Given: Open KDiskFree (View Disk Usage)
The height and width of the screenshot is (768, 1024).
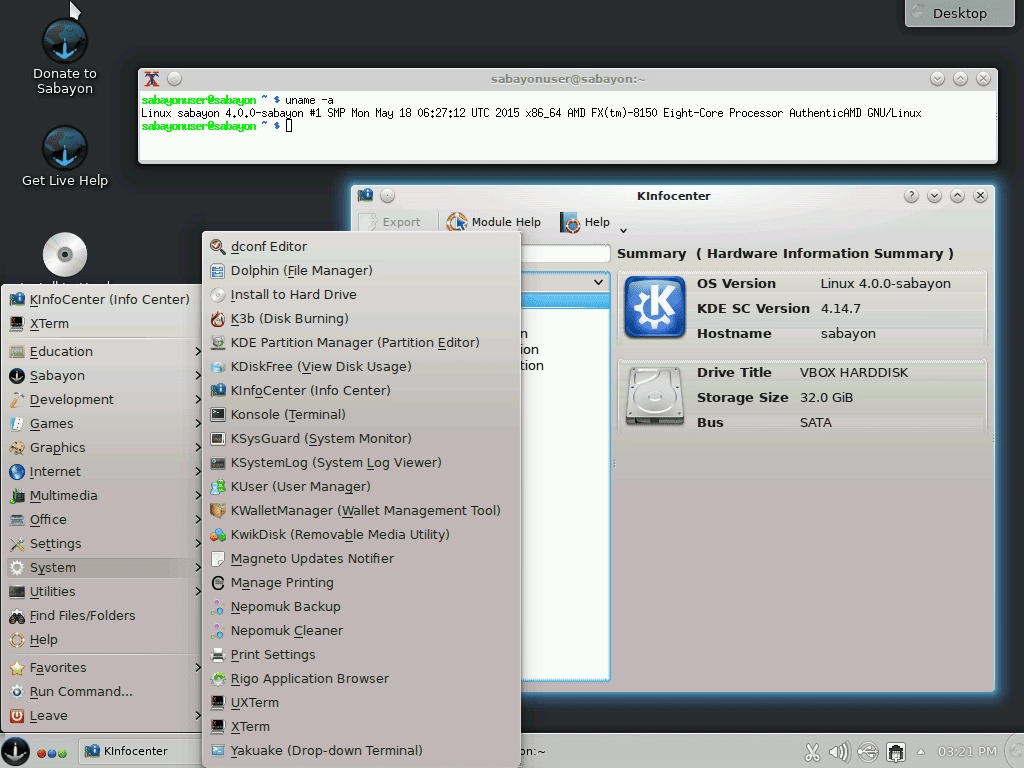Looking at the screenshot, I should pos(361,366).
